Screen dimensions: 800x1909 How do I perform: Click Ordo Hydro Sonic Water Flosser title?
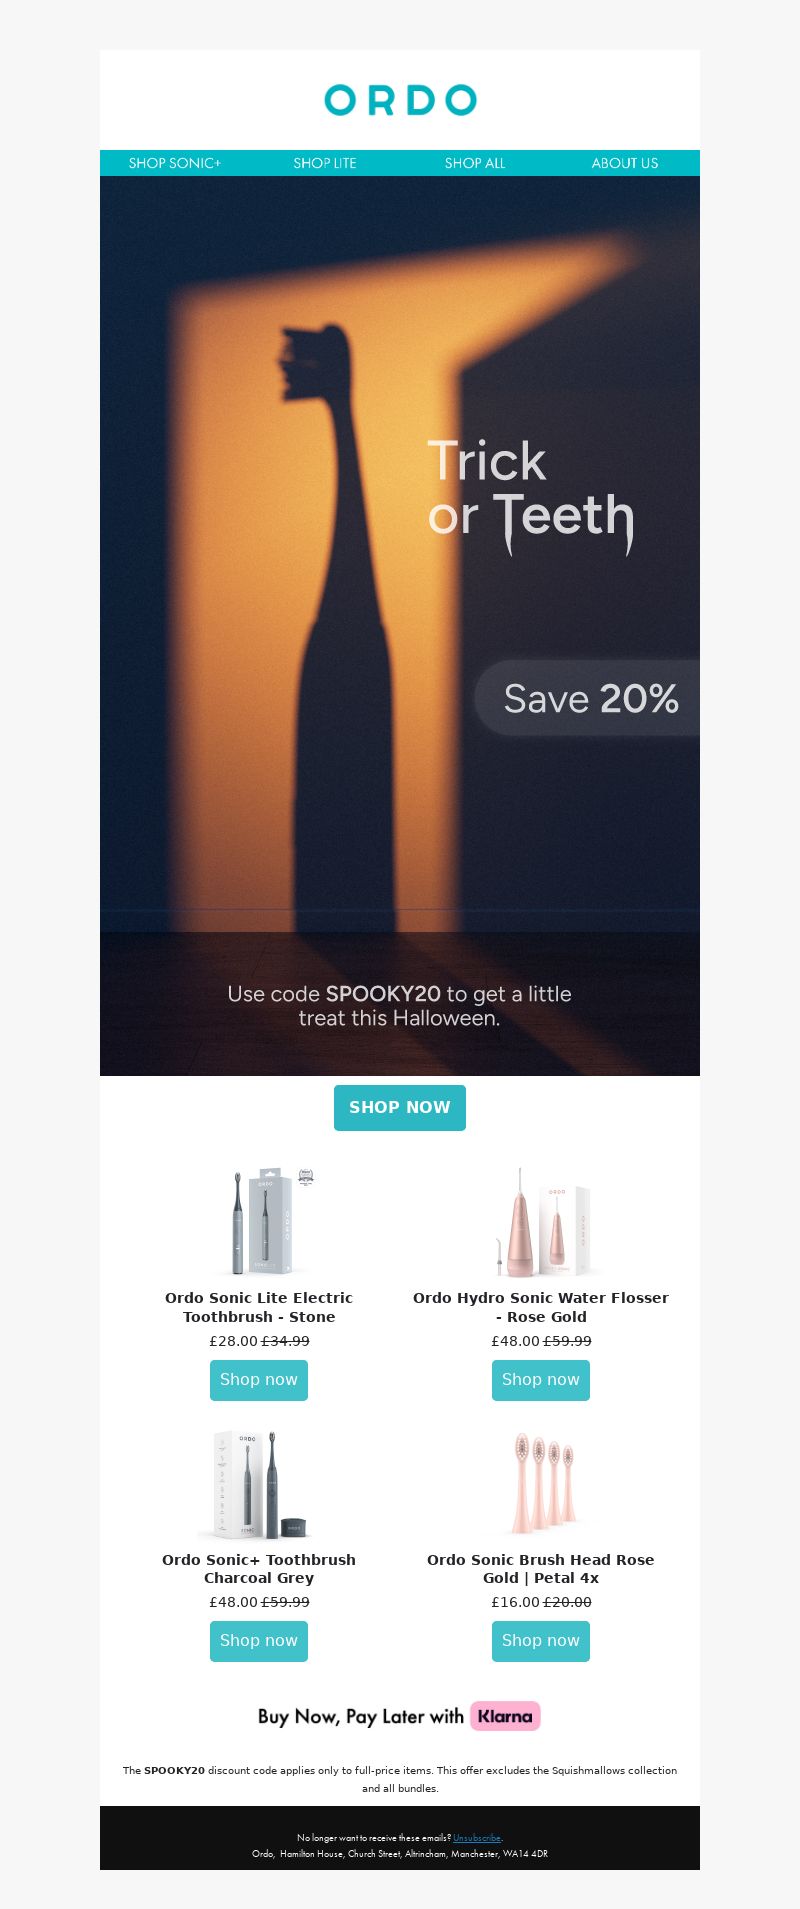tap(541, 1307)
